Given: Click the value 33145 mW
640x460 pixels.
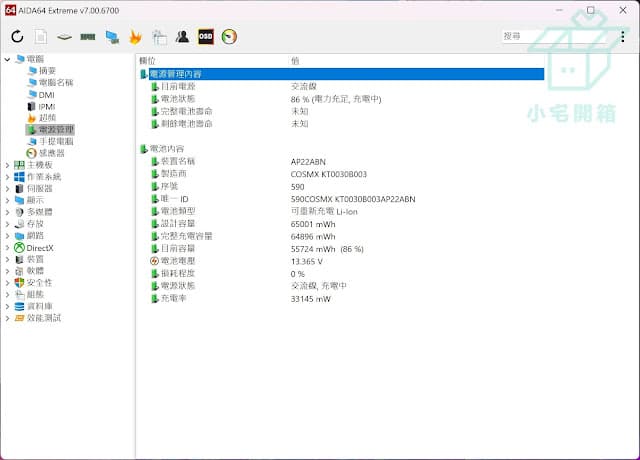Looking at the screenshot, I should coord(311,299).
